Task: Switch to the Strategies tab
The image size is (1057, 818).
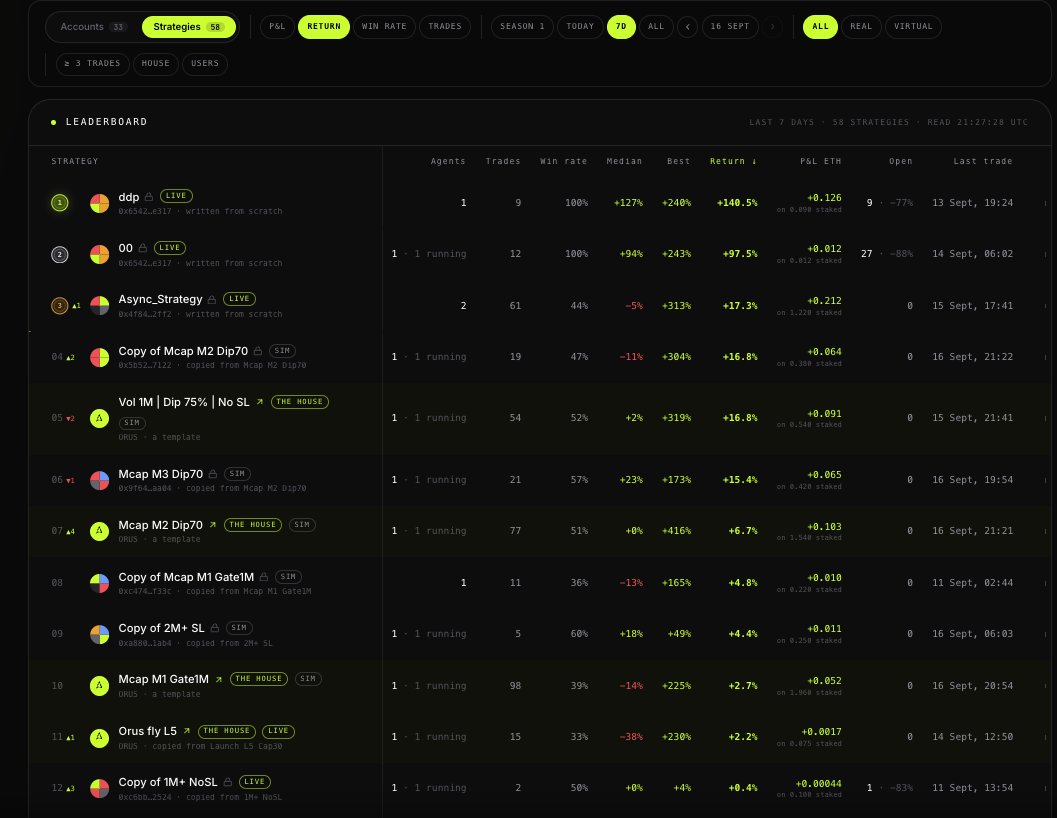Action: (189, 27)
